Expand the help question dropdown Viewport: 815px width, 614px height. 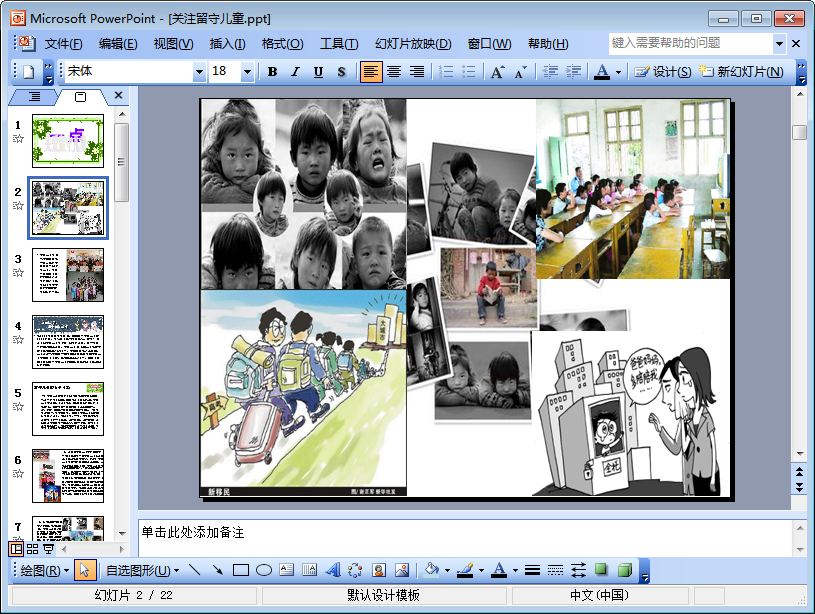point(779,44)
